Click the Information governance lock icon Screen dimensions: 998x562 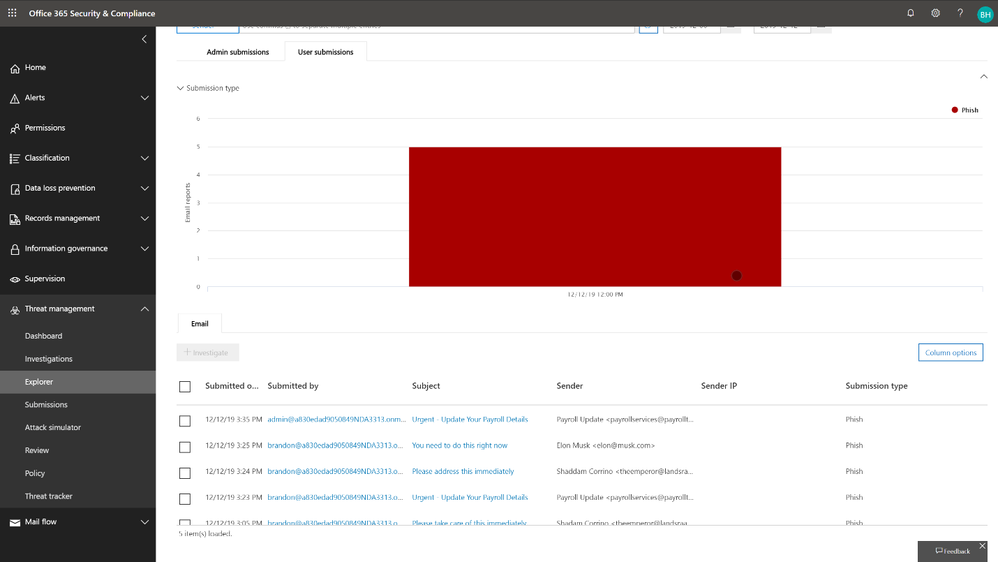pyautogui.click(x=15, y=249)
